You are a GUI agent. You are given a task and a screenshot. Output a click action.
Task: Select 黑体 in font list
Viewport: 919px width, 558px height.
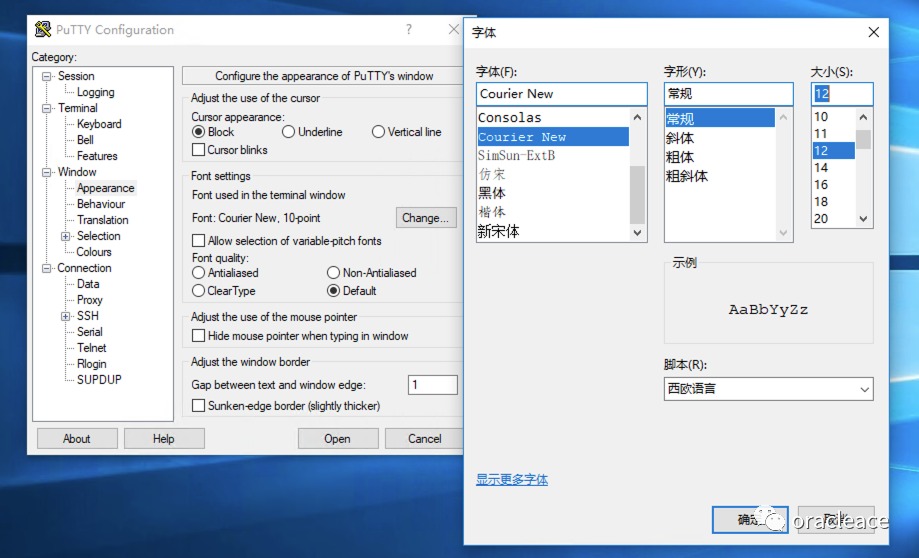coord(553,193)
